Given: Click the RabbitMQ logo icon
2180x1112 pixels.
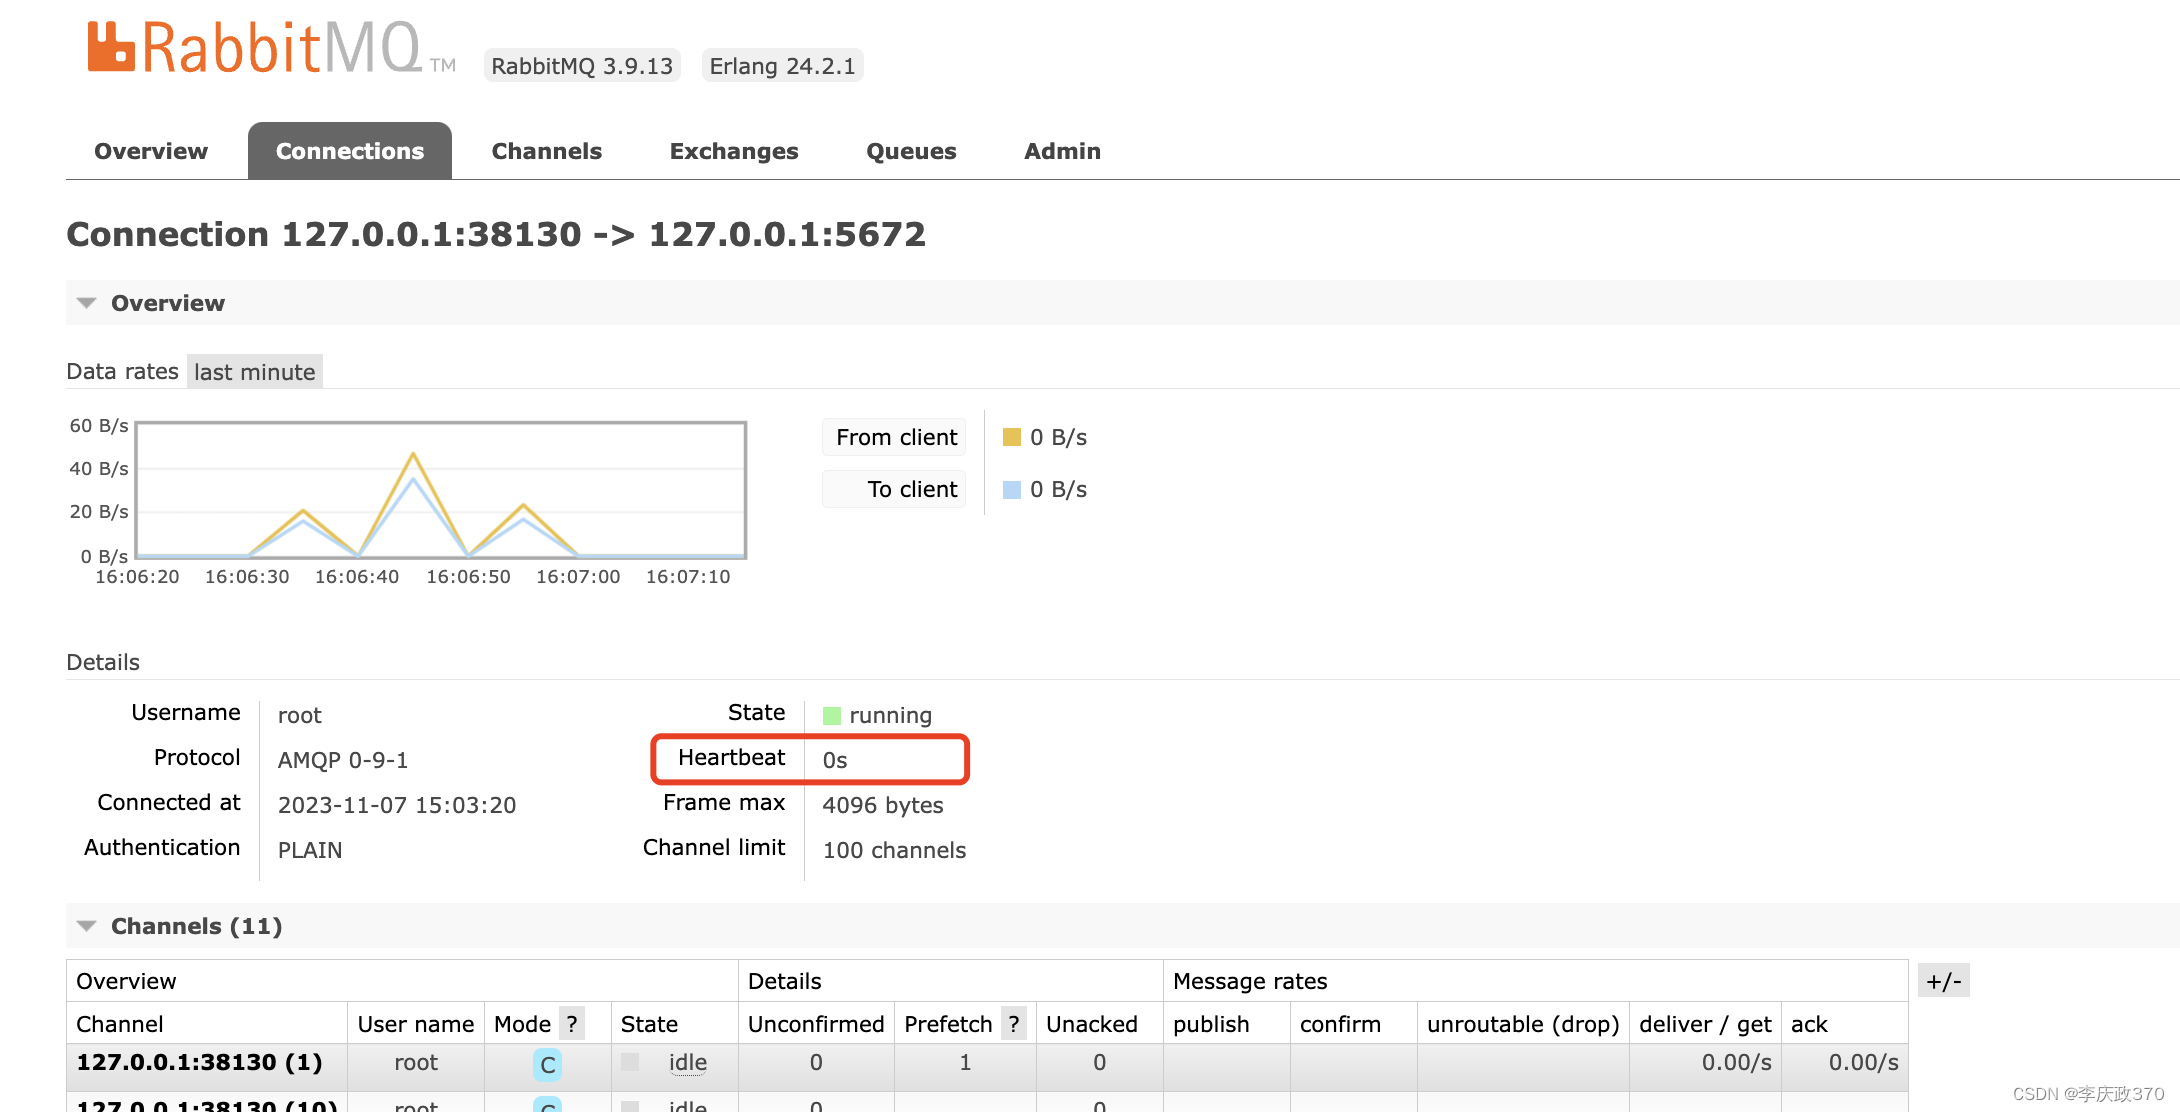Looking at the screenshot, I should click(110, 45).
